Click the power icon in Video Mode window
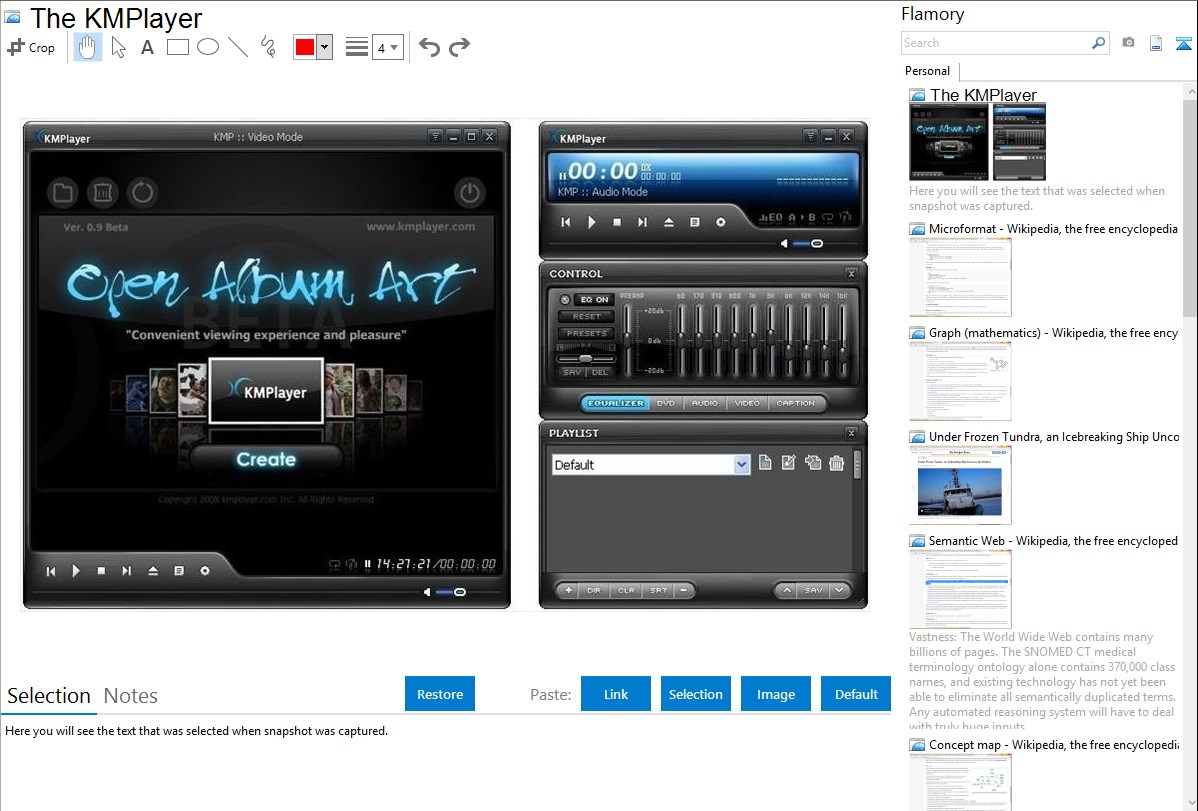This screenshot has width=1198, height=811. (470, 193)
